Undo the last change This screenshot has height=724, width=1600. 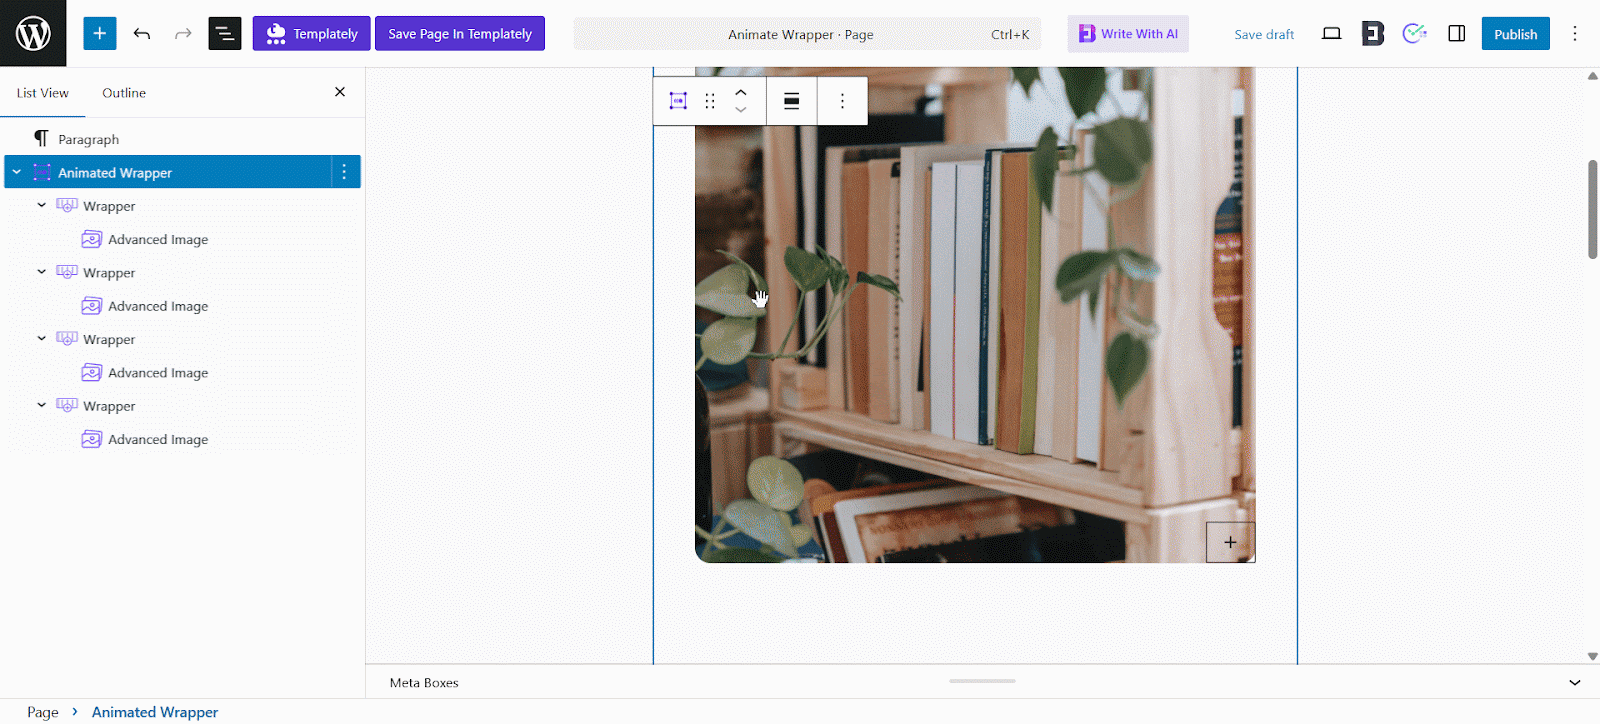142,33
